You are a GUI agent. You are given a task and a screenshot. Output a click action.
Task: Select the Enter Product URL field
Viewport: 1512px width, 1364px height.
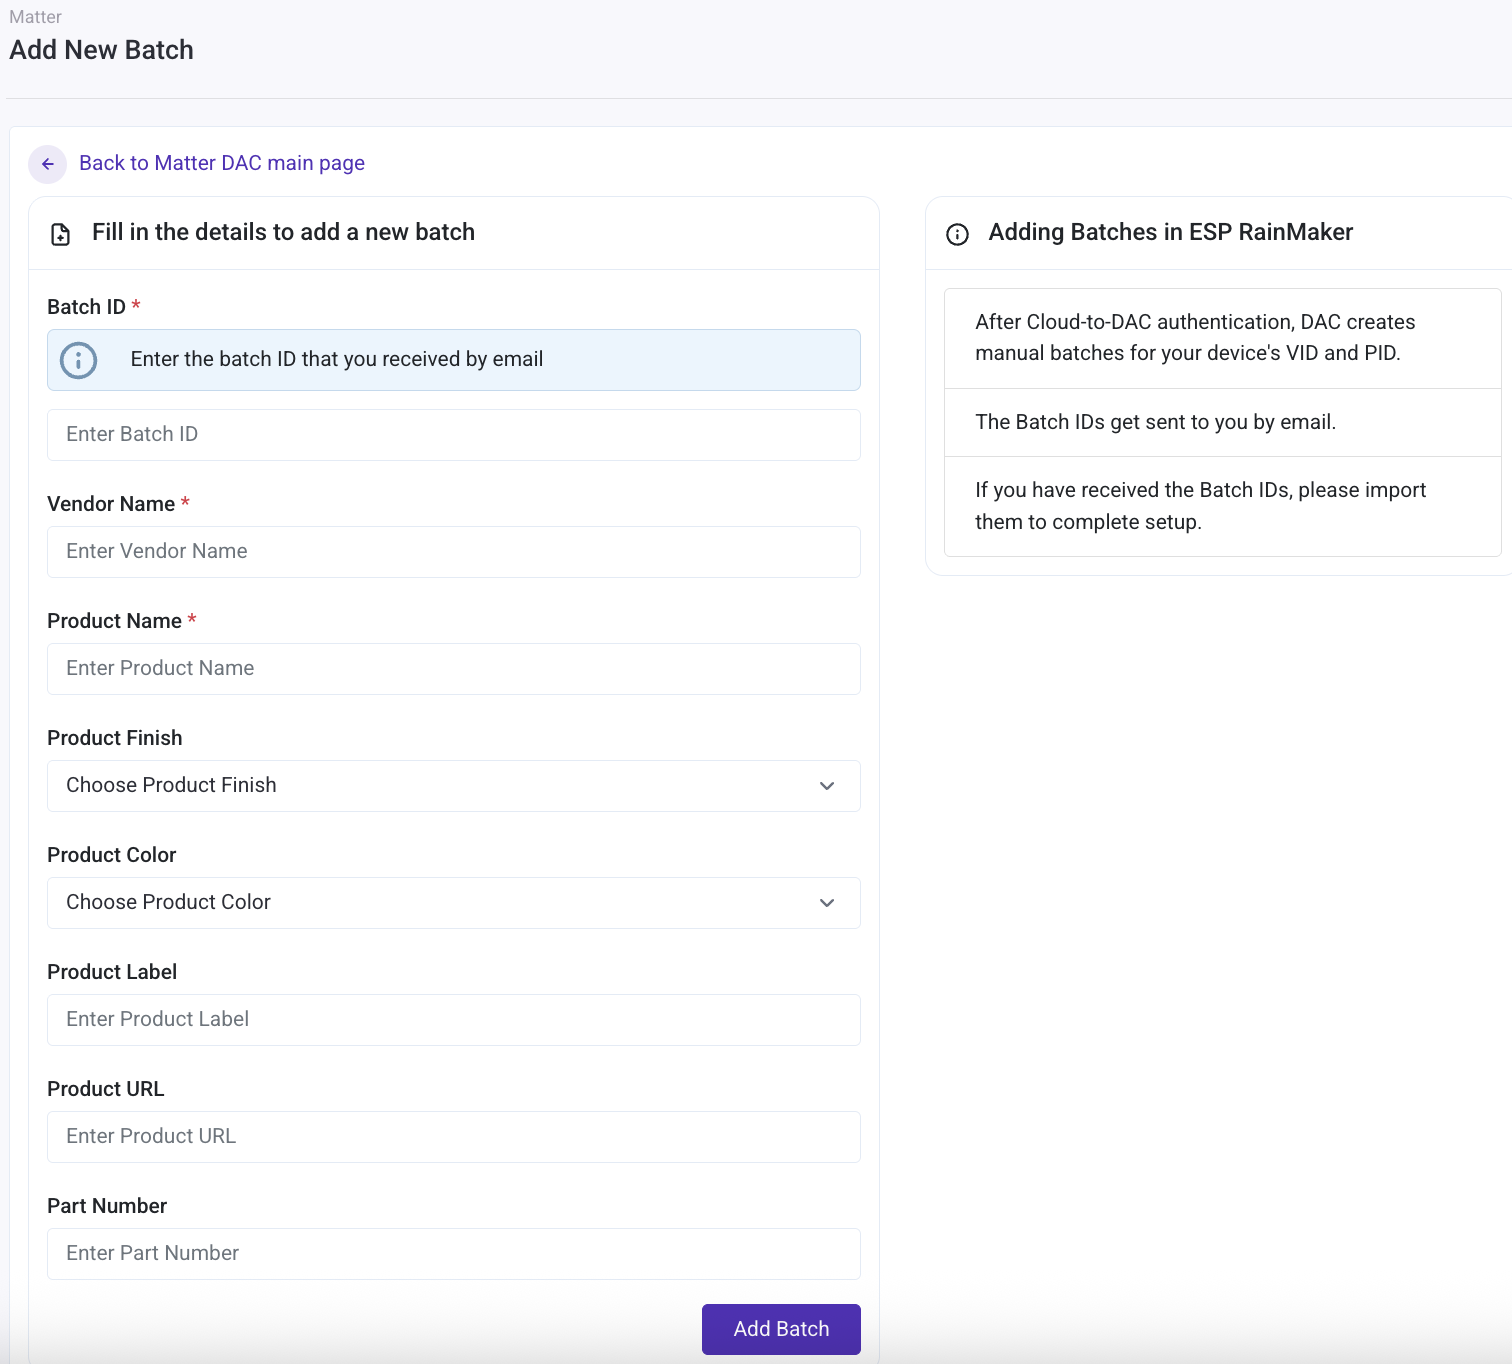[453, 1136]
